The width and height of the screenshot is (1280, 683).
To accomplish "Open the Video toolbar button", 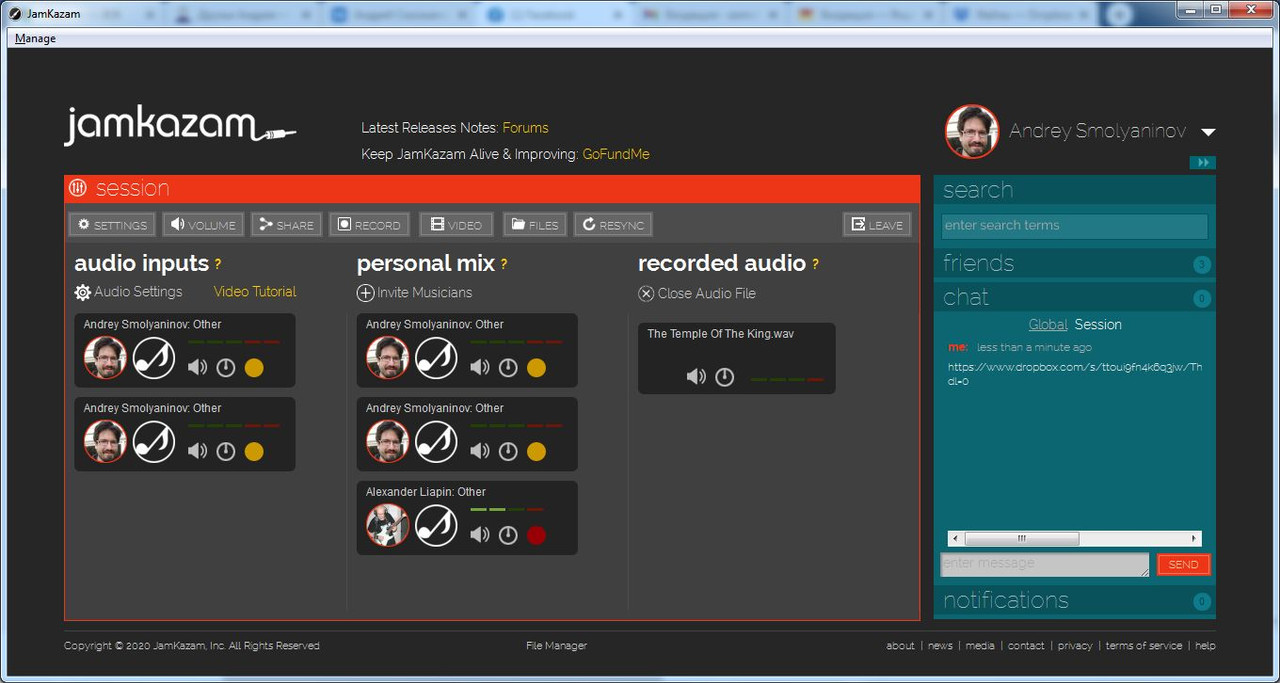I will pyautogui.click(x=456, y=225).
